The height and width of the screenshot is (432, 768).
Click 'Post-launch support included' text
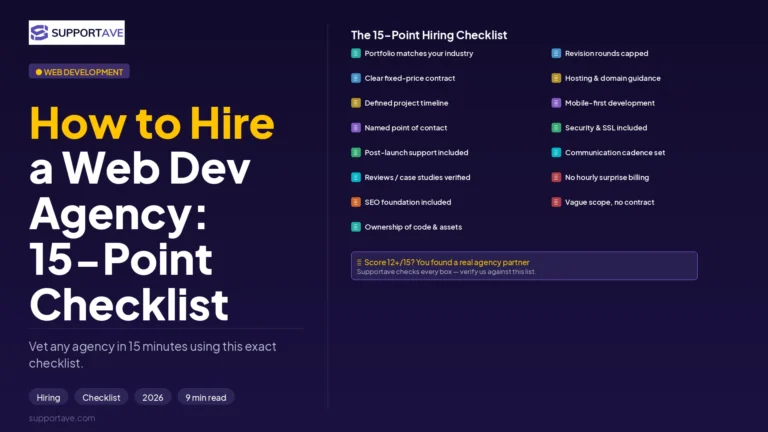point(416,152)
